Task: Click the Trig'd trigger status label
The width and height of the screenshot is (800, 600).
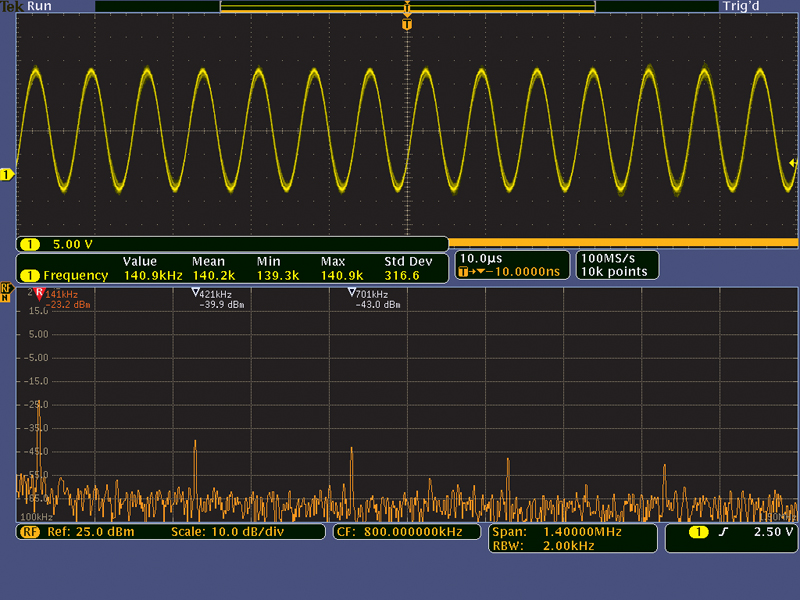Action: pos(740,6)
